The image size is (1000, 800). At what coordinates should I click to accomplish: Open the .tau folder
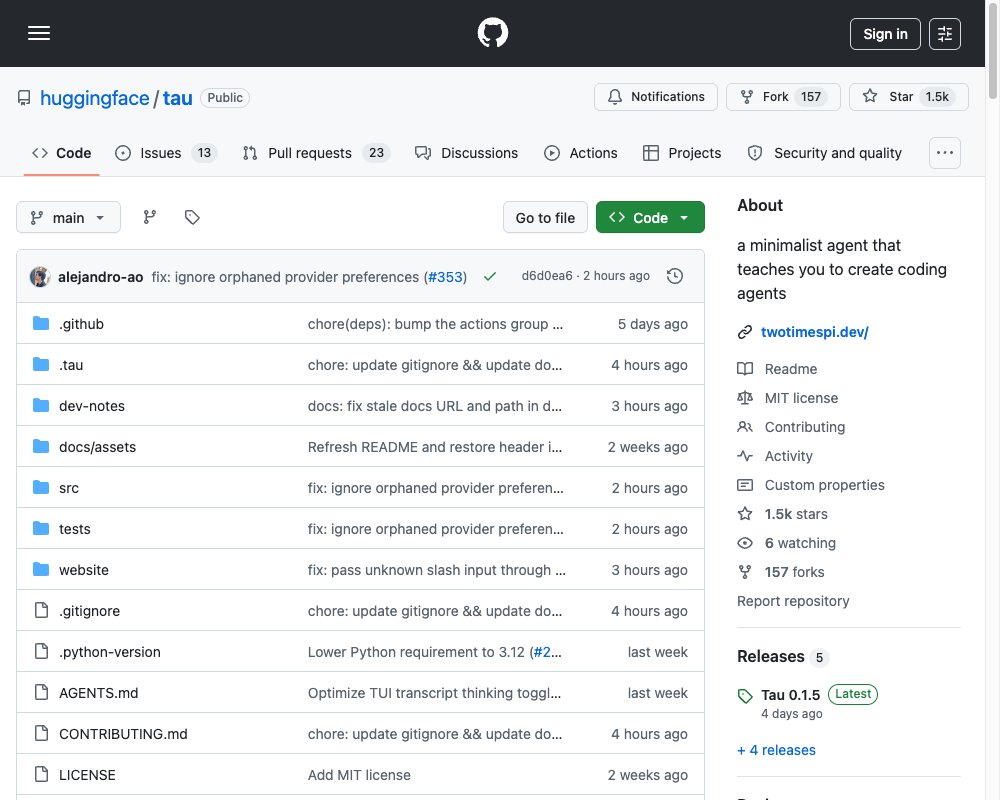click(x=71, y=365)
